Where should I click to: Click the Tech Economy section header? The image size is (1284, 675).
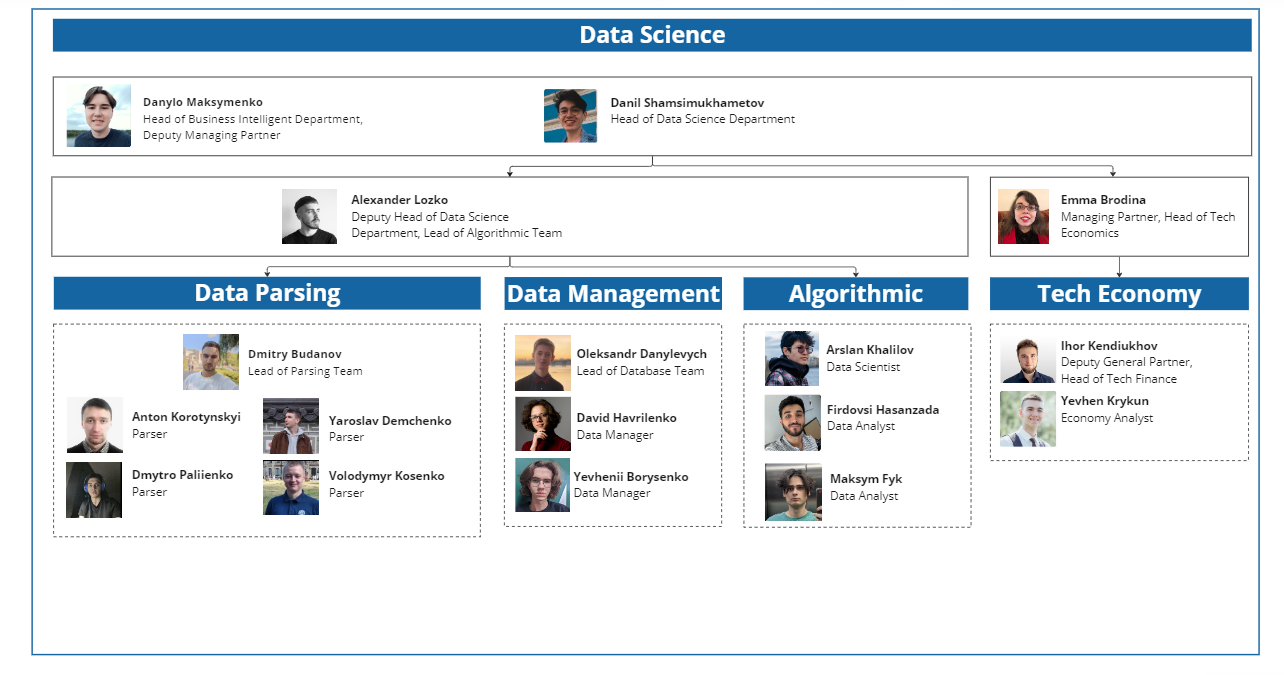pyautogui.click(x=1119, y=294)
